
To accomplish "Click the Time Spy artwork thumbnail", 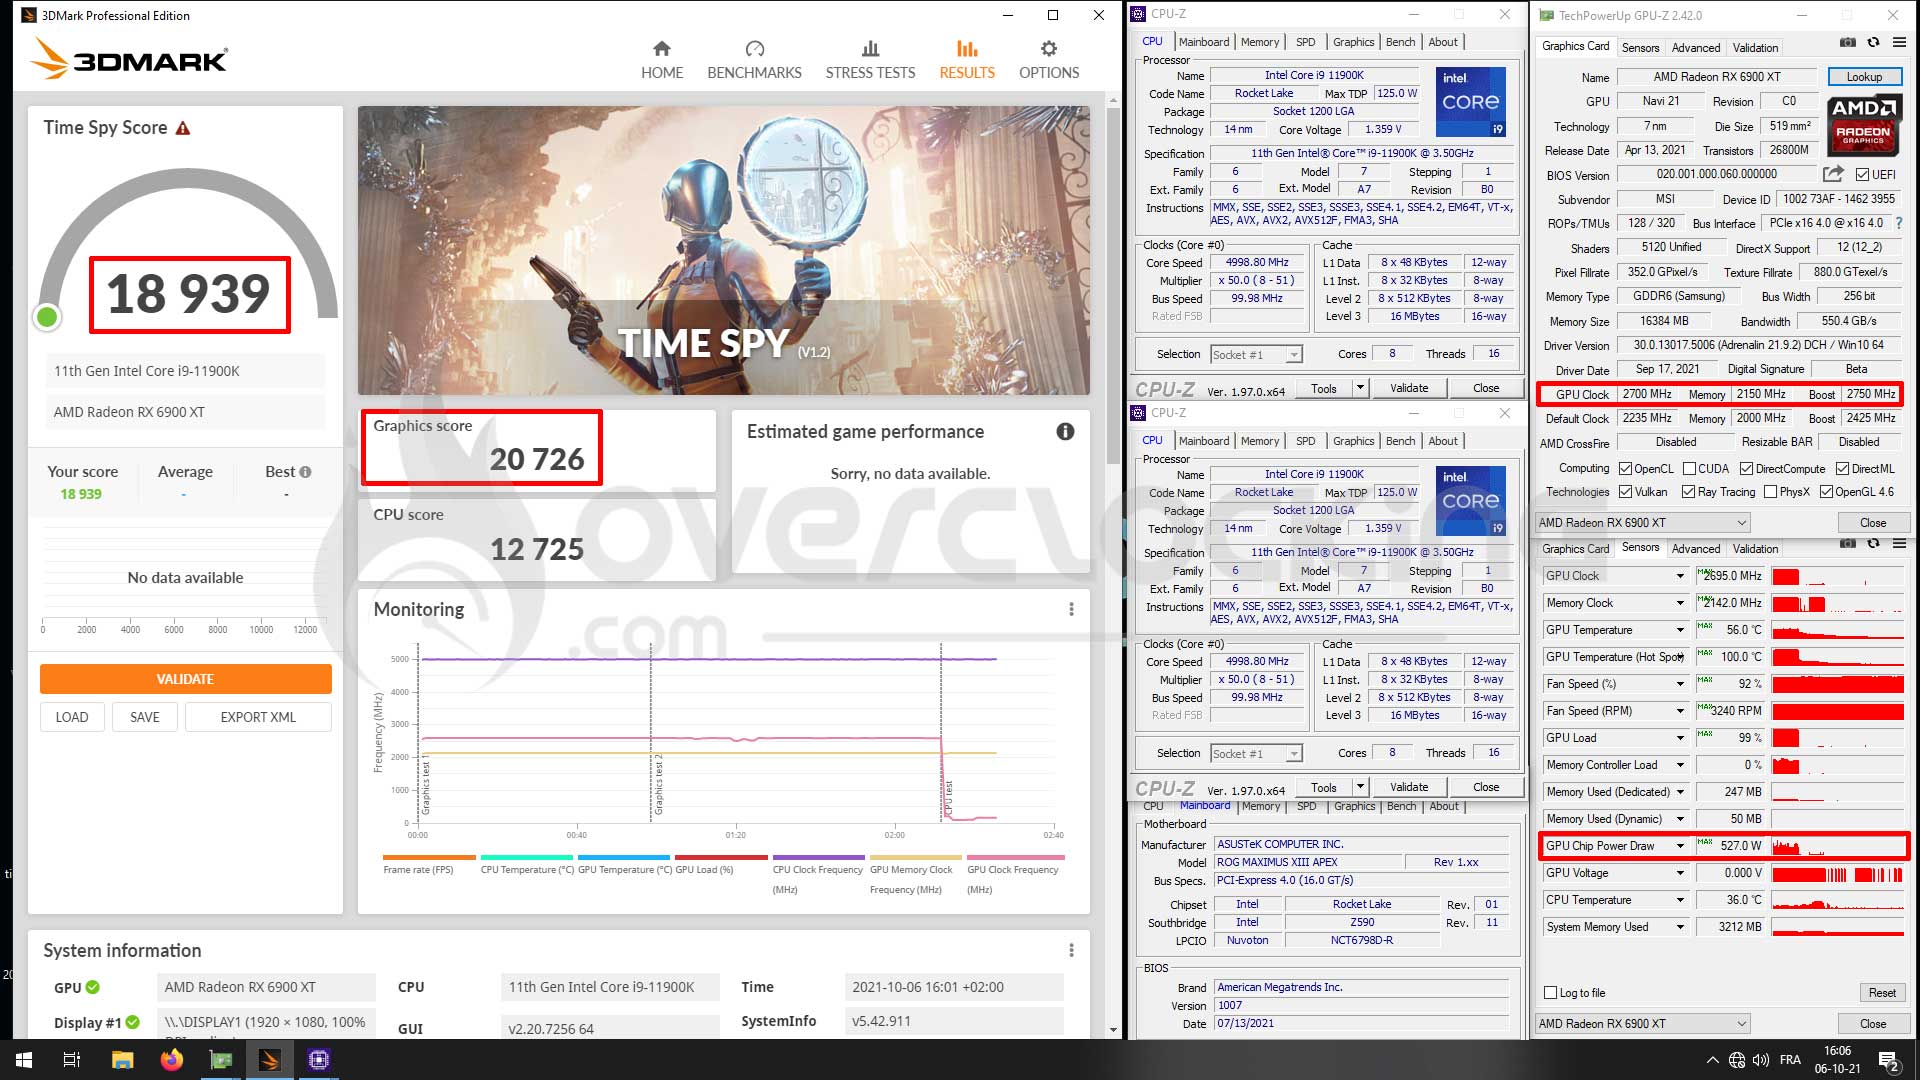I will point(724,251).
